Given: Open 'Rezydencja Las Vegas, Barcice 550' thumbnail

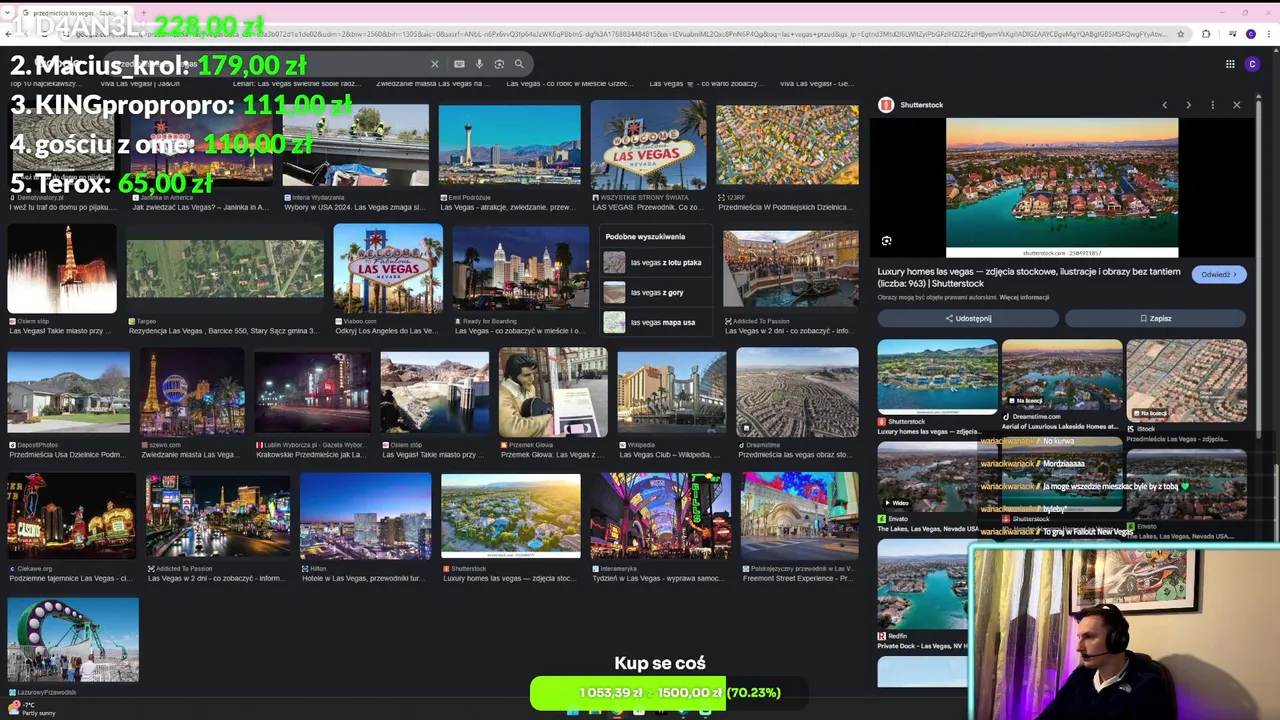Looking at the screenshot, I should [x=225, y=269].
